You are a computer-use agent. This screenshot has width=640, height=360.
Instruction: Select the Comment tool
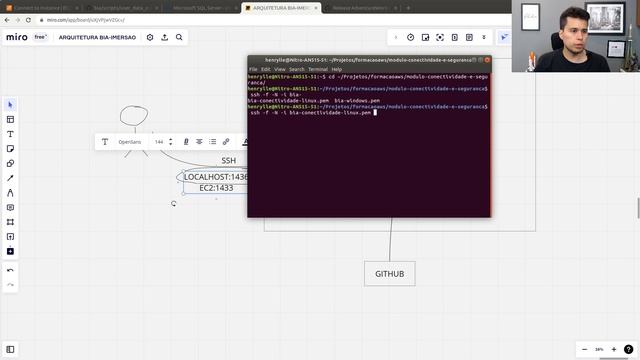point(10,207)
